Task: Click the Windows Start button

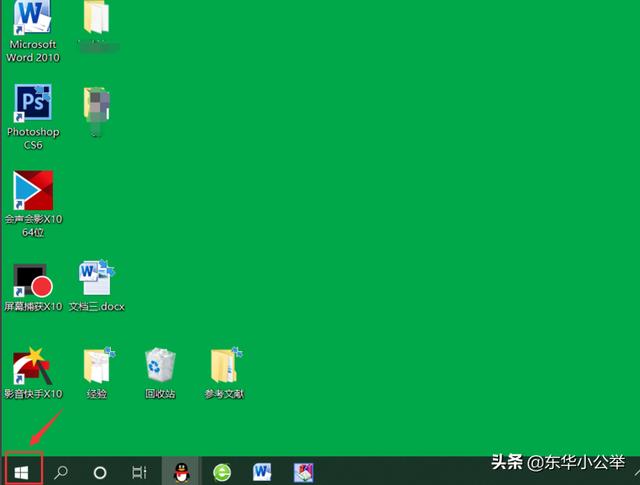Action: [21, 471]
